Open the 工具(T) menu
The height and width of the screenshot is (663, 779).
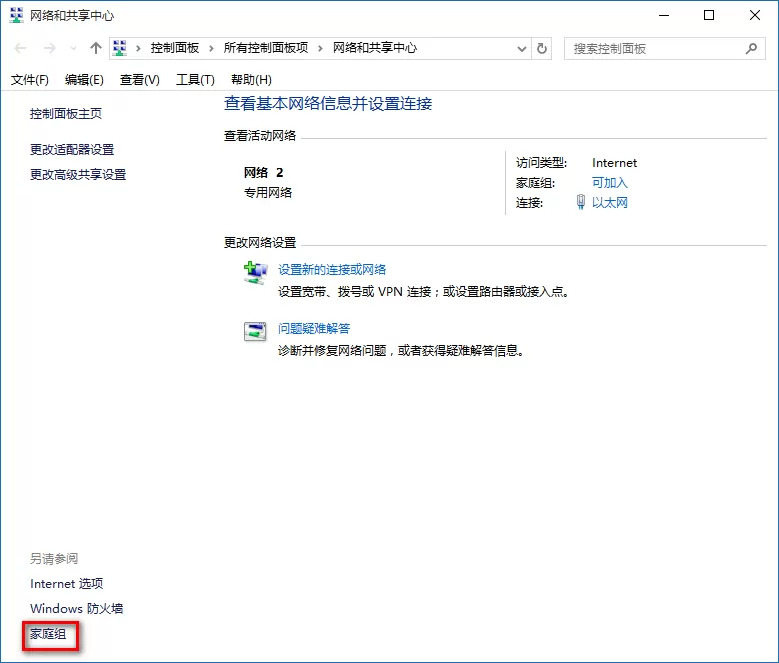(195, 80)
